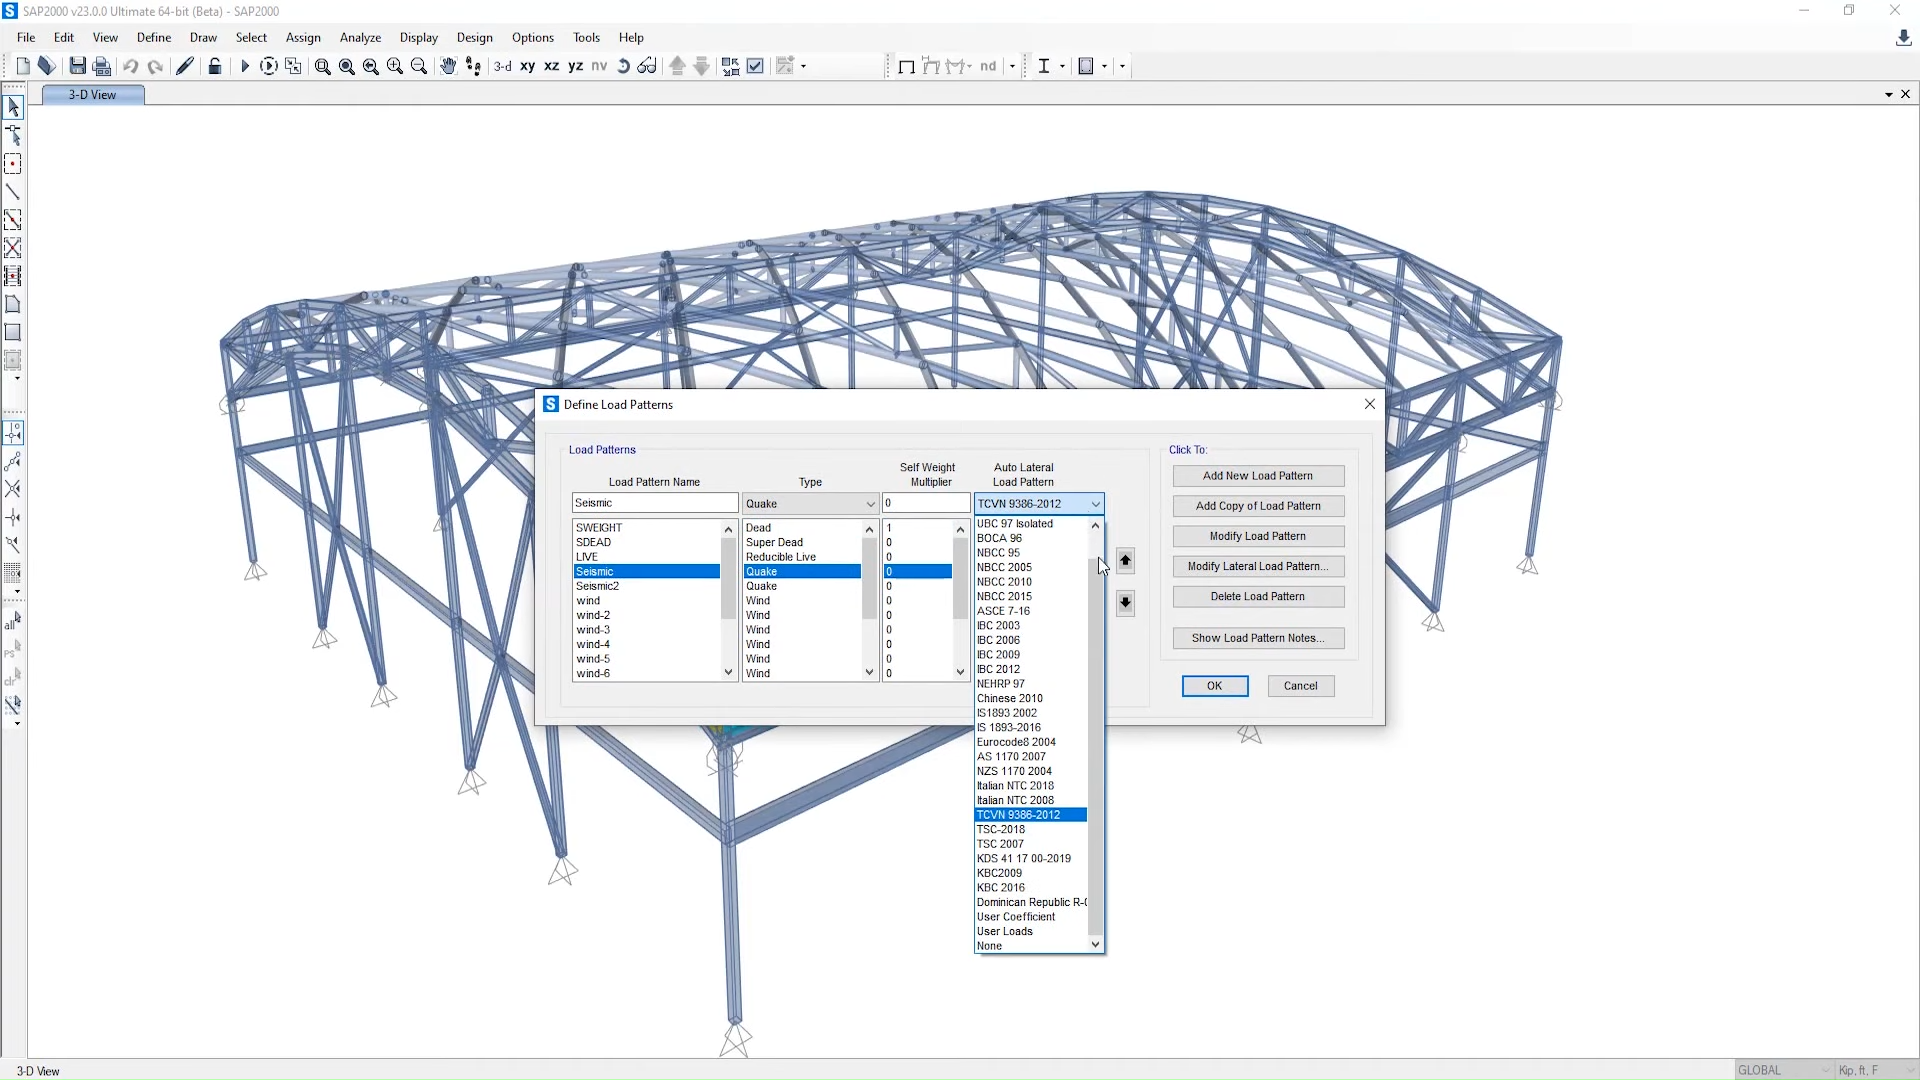Click the Rubber Band Zoom magnifier
The image size is (1920, 1080).
pos(322,66)
